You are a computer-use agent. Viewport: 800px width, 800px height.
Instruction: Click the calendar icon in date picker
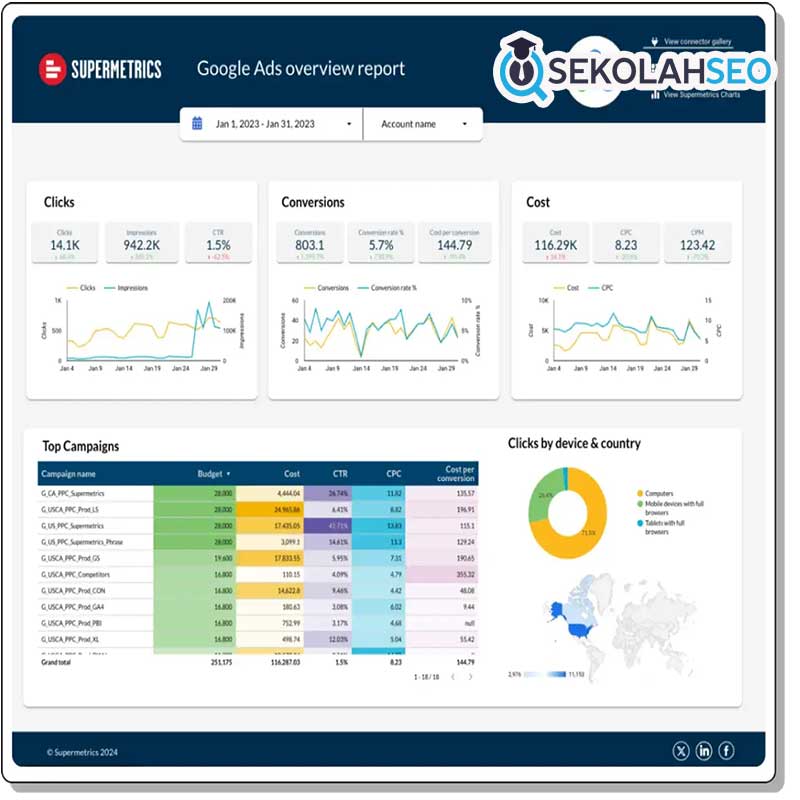(197, 124)
